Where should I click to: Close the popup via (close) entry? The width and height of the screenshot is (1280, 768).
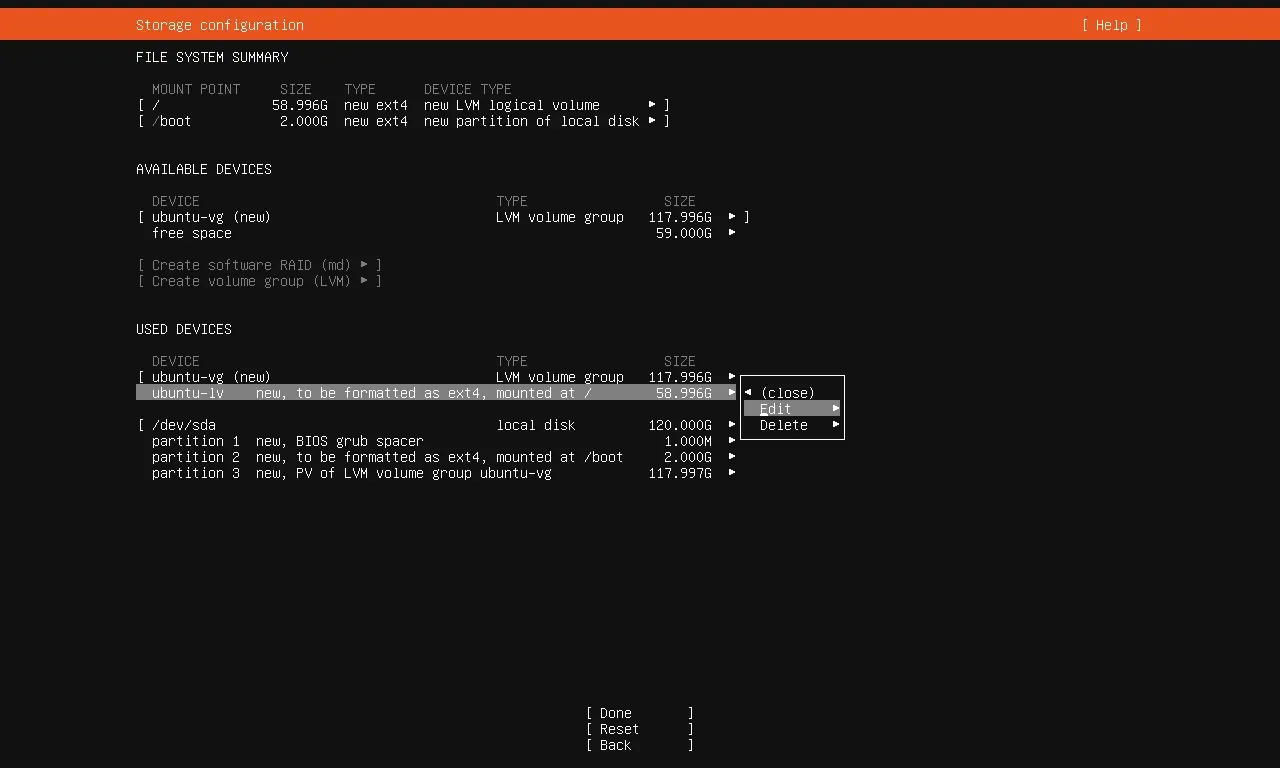[x=787, y=393]
